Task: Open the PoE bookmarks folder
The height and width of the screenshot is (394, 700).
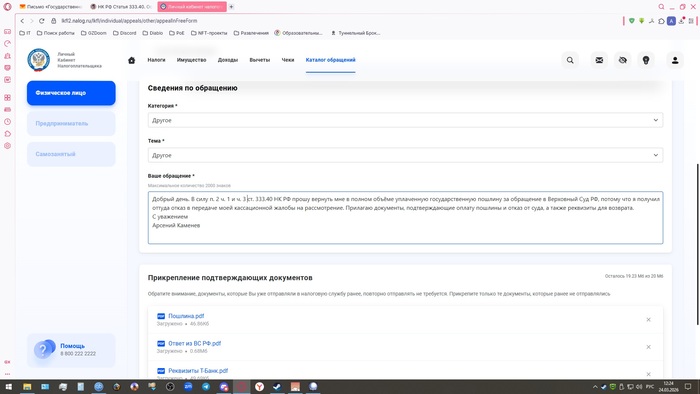Action: click(177, 33)
